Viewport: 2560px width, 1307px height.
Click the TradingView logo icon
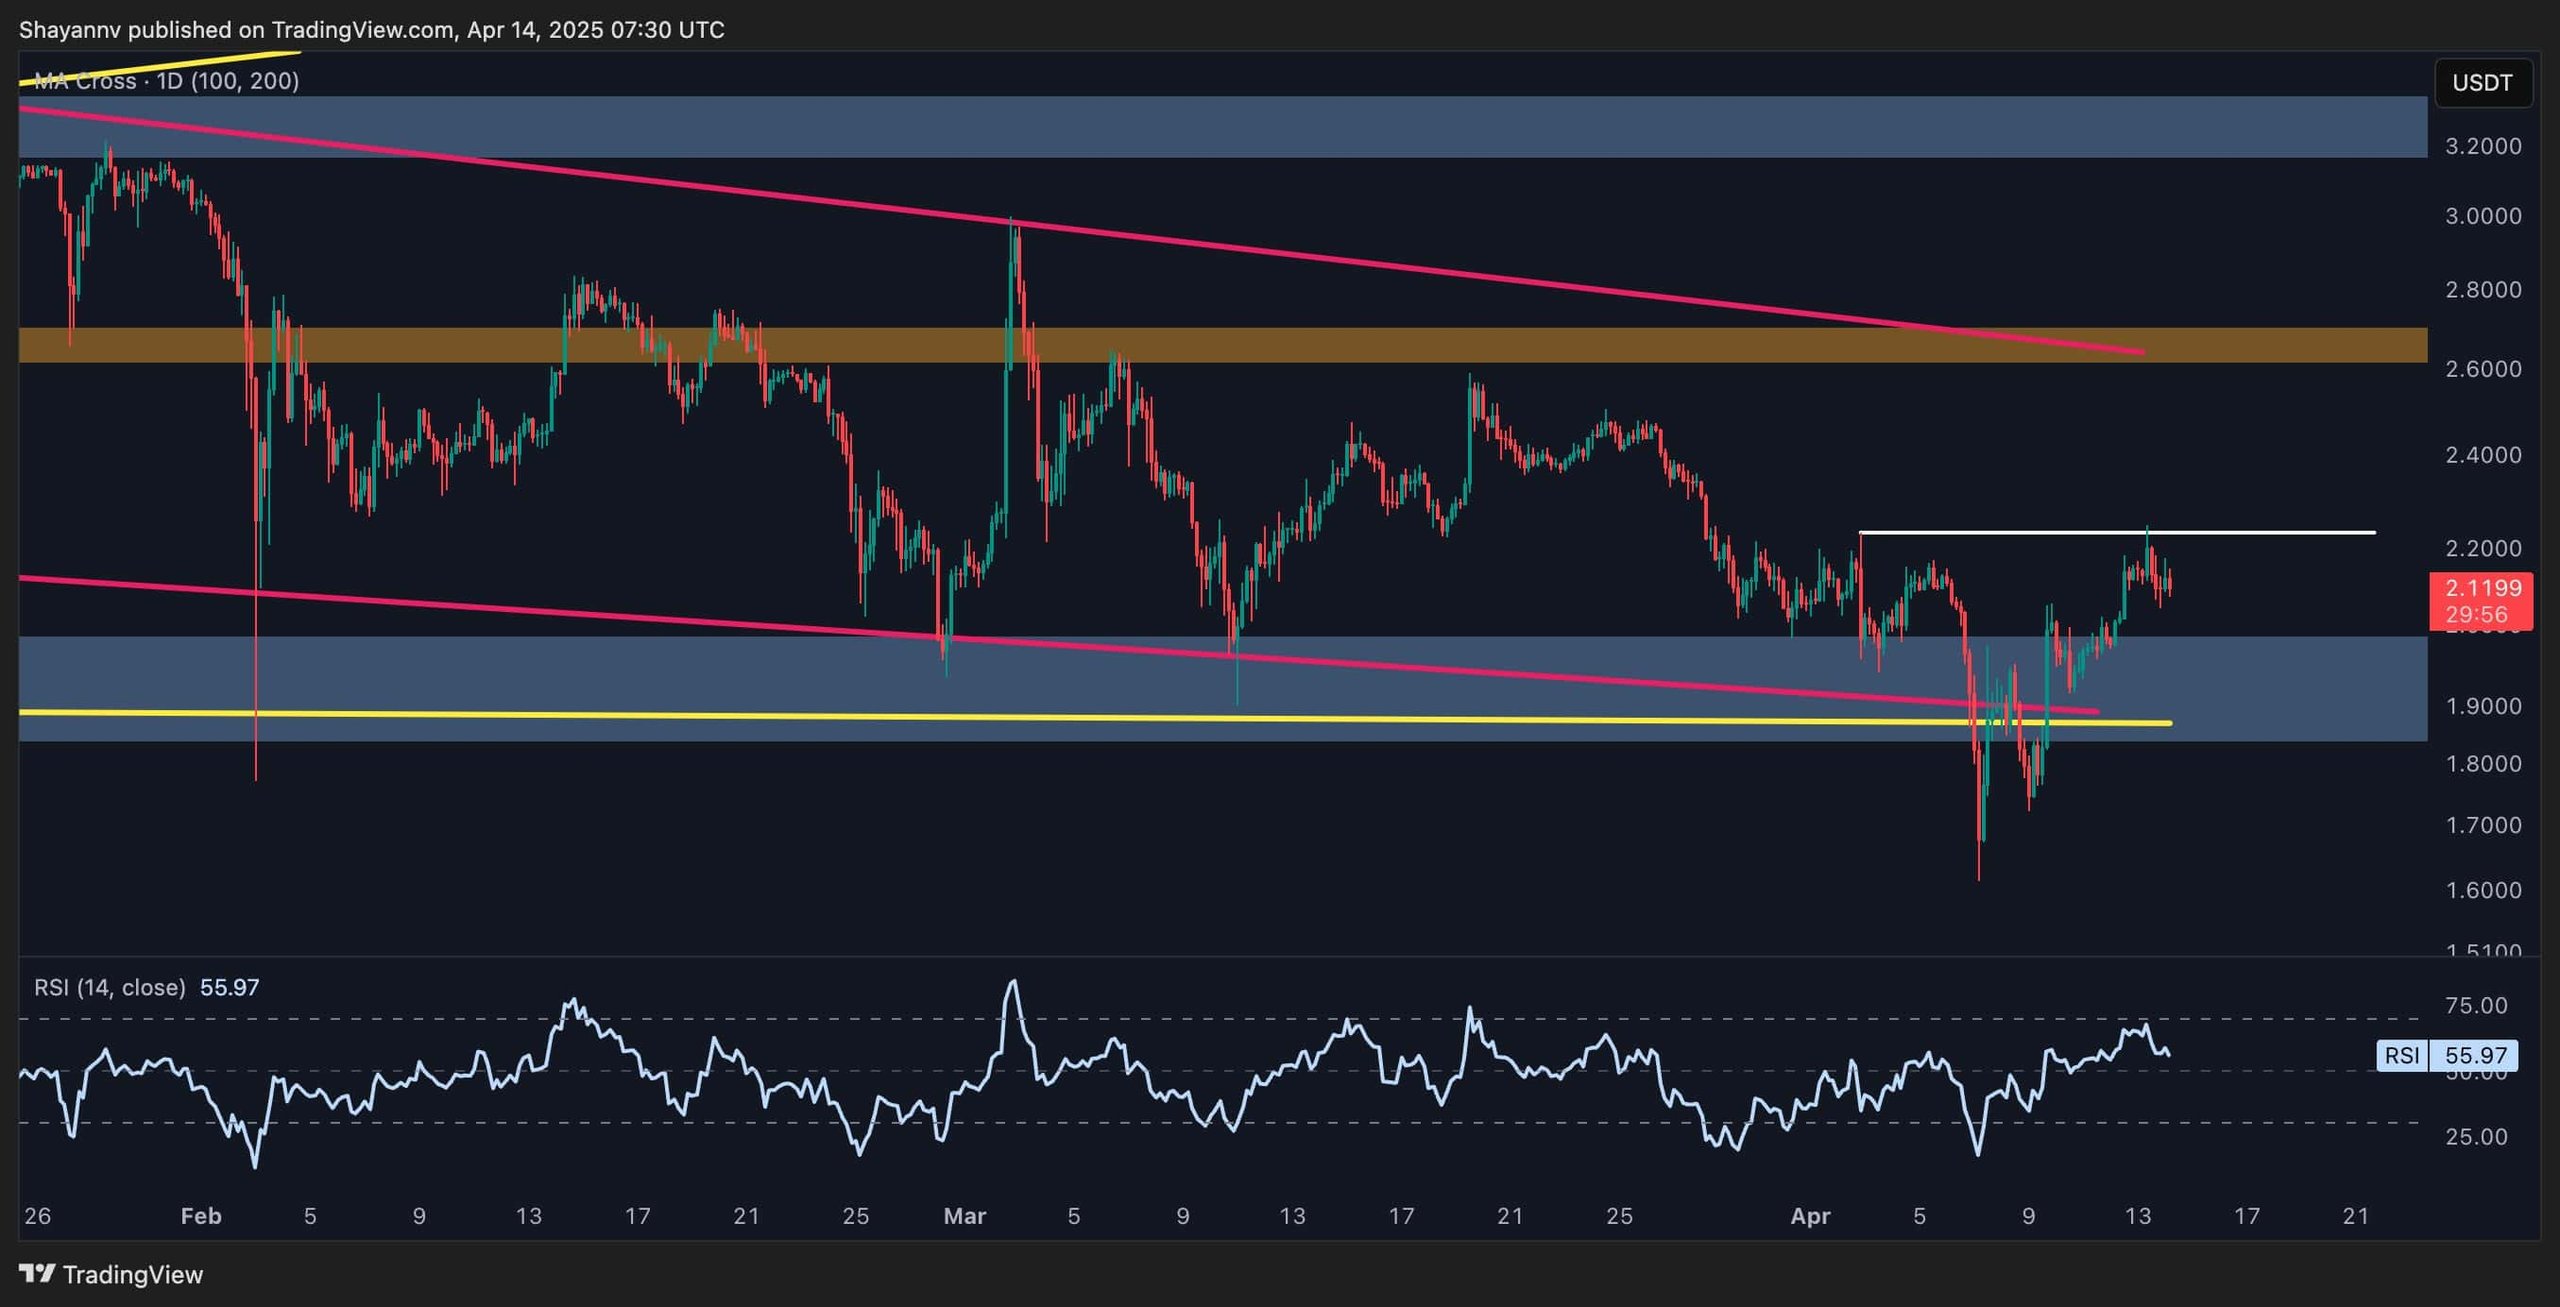pos(37,1273)
